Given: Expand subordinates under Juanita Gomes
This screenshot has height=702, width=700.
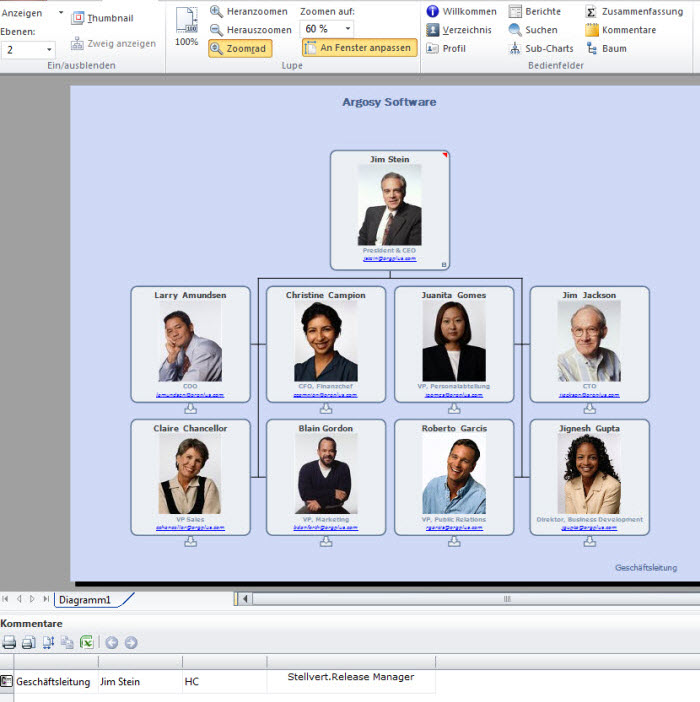Looking at the screenshot, I should (x=454, y=409).
